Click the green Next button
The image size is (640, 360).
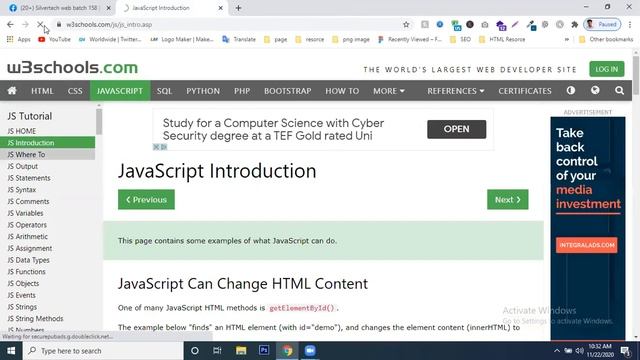click(507, 200)
